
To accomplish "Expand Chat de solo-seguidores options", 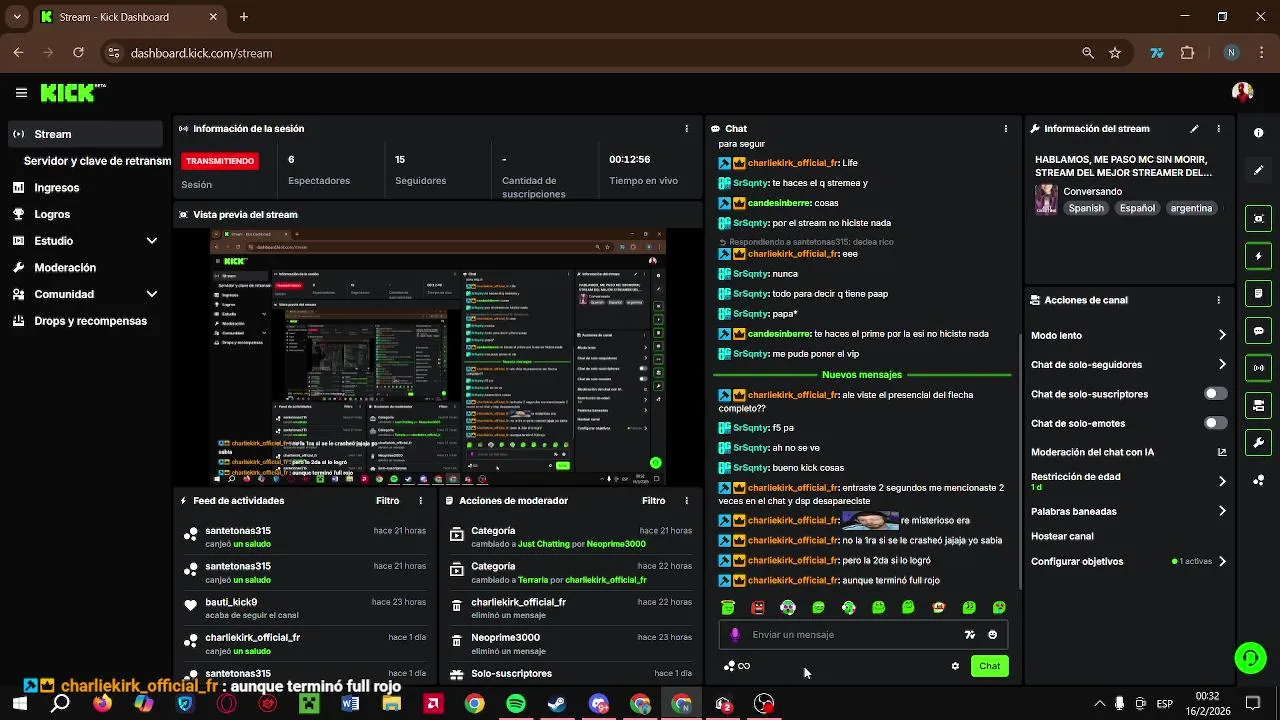I will (1222, 365).
